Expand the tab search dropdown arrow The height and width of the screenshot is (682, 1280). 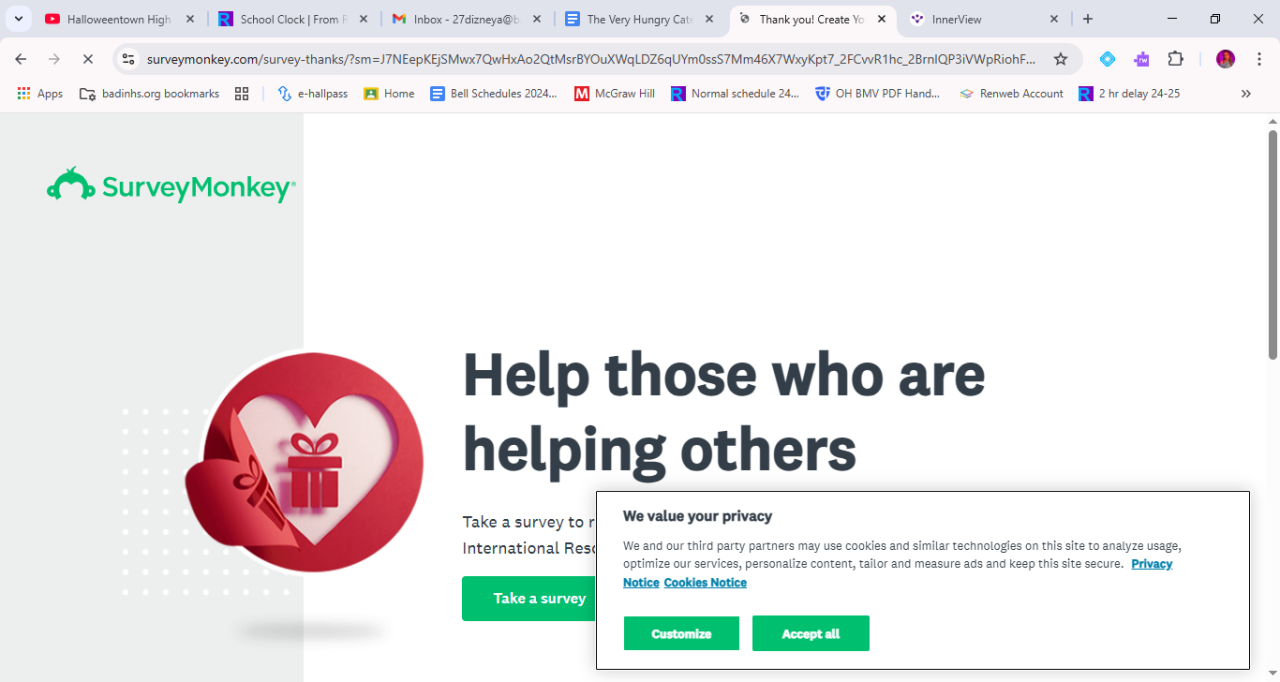click(x=18, y=19)
